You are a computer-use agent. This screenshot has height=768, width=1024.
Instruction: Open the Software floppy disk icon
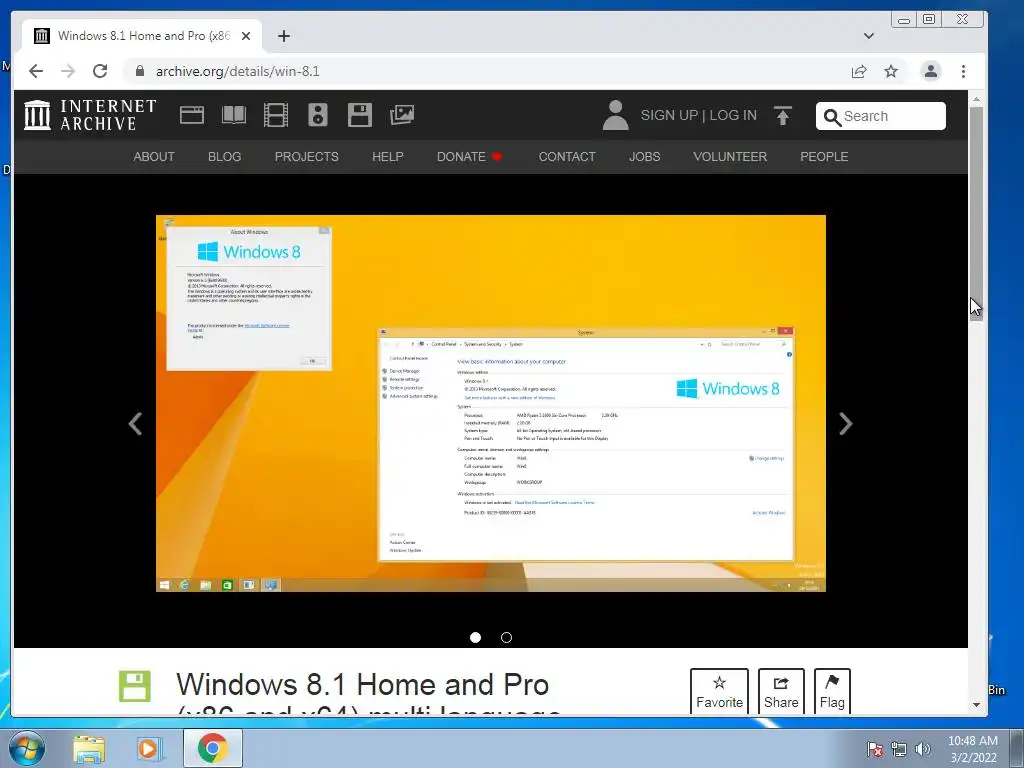tap(360, 115)
